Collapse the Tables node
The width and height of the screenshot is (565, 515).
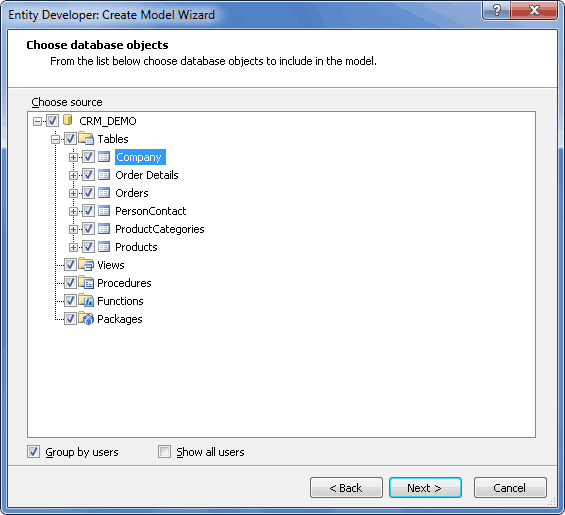[x=55, y=139]
